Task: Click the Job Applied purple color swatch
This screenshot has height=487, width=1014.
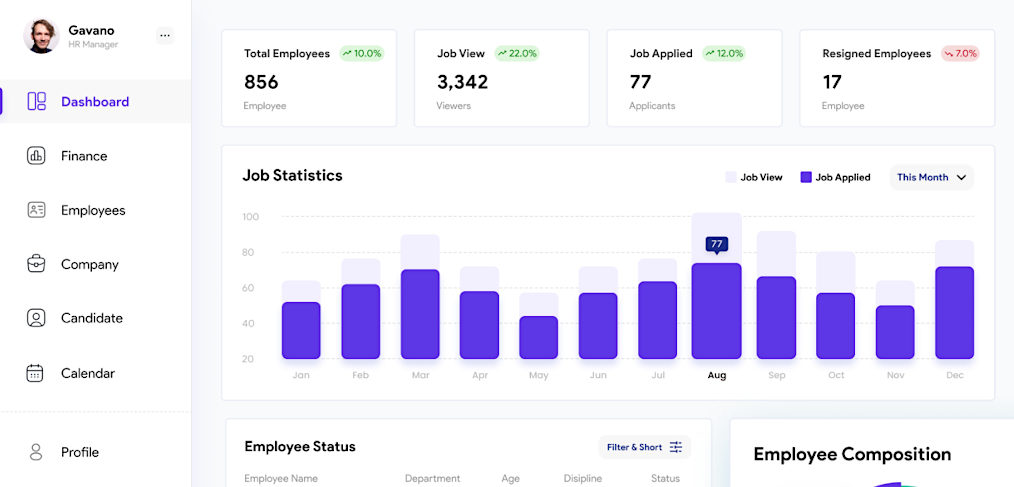Action: [x=806, y=177]
